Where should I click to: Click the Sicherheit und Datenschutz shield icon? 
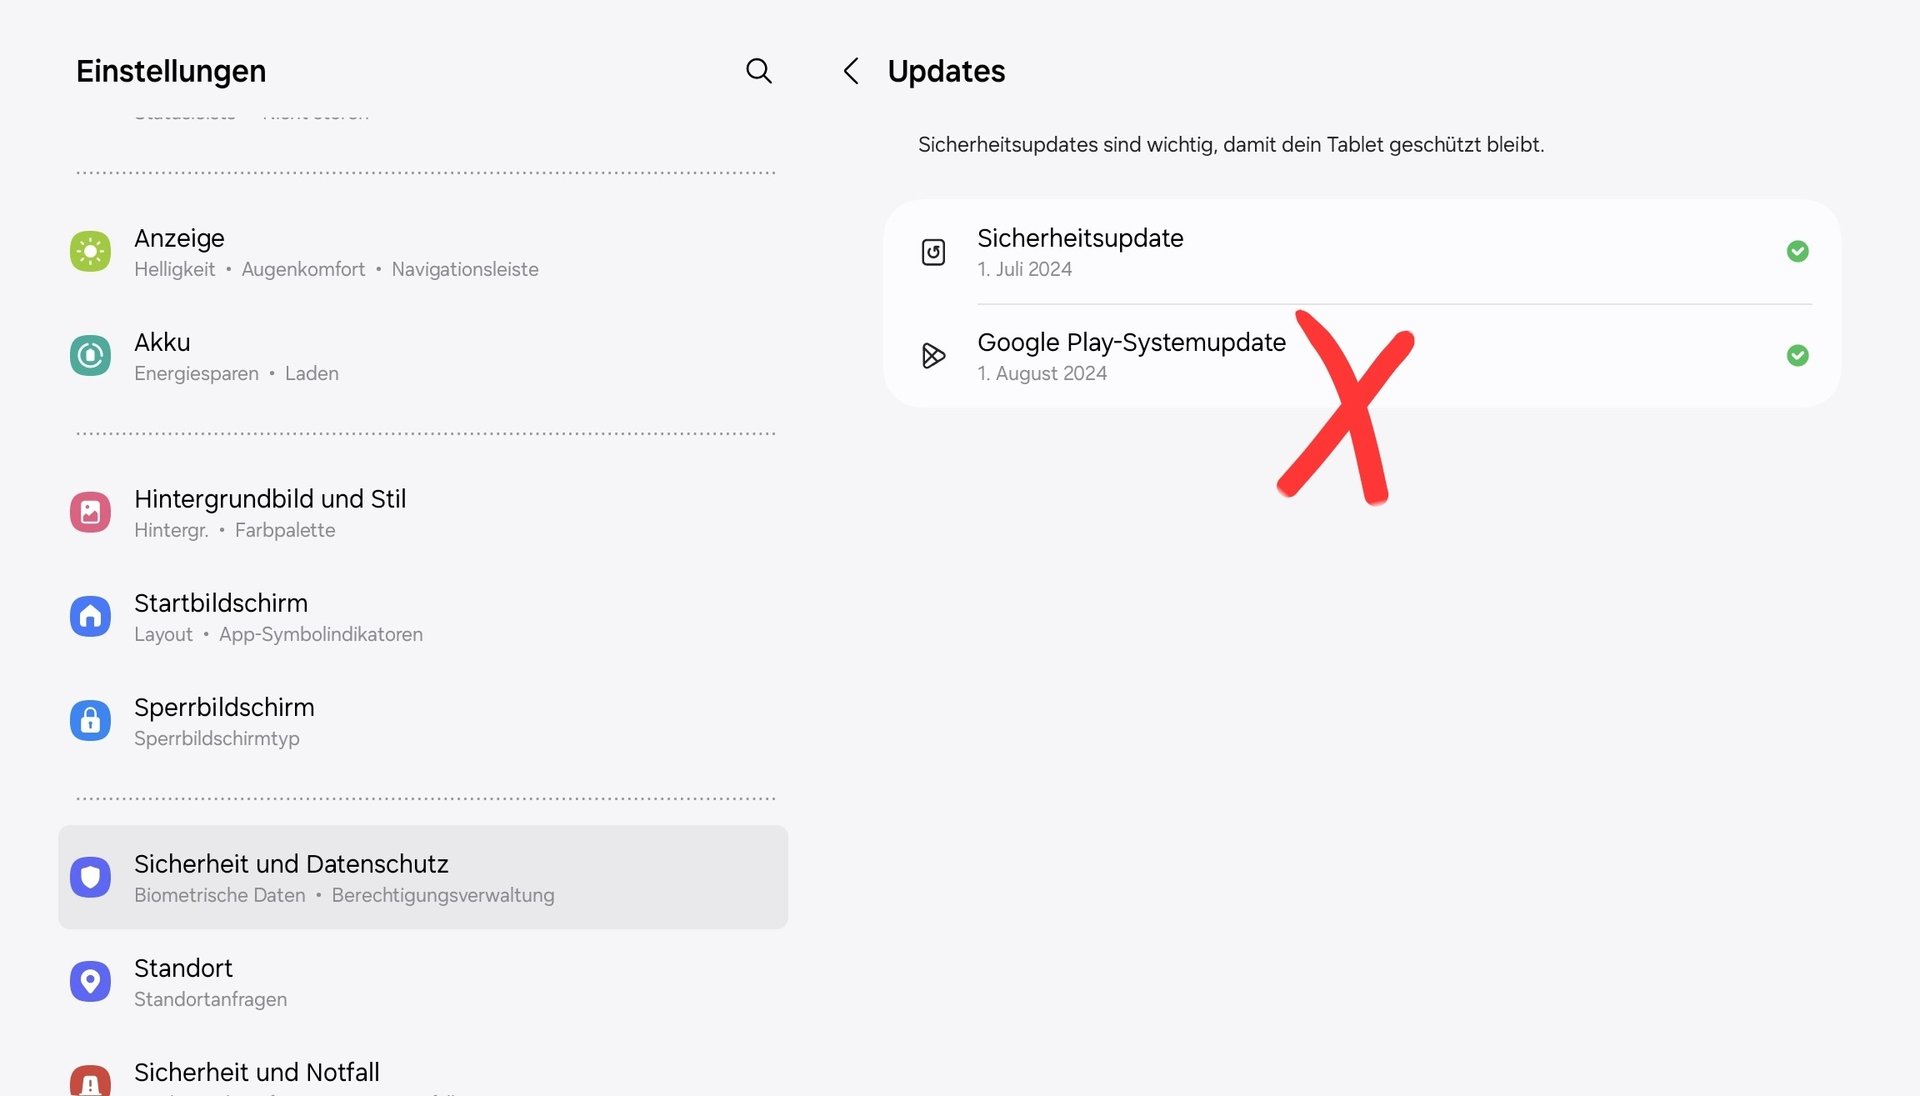point(90,877)
